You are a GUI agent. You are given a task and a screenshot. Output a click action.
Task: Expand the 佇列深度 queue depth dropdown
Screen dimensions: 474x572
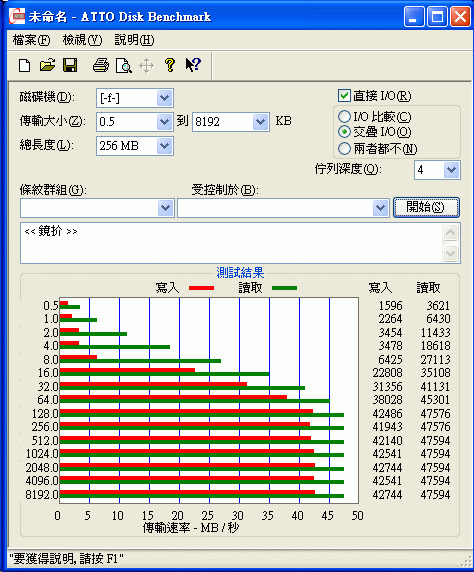(x=451, y=170)
